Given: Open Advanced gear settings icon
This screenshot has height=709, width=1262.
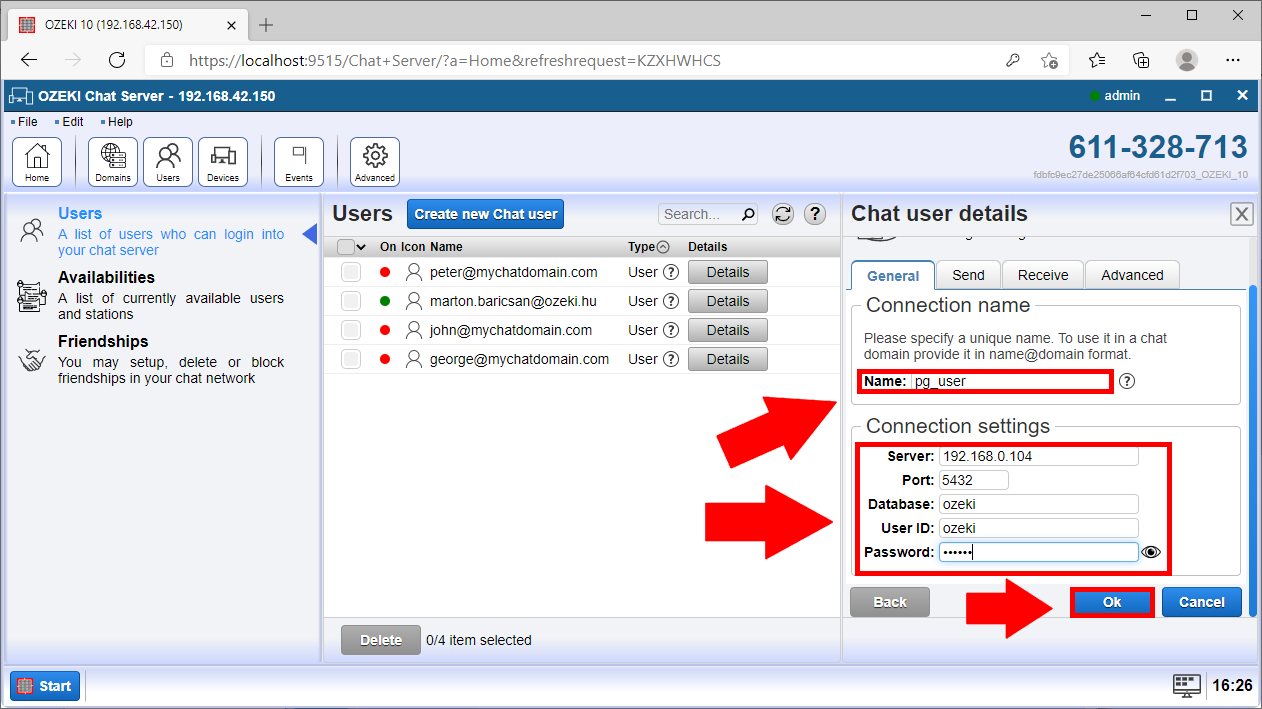Looking at the screenshot, I should 375,162.
